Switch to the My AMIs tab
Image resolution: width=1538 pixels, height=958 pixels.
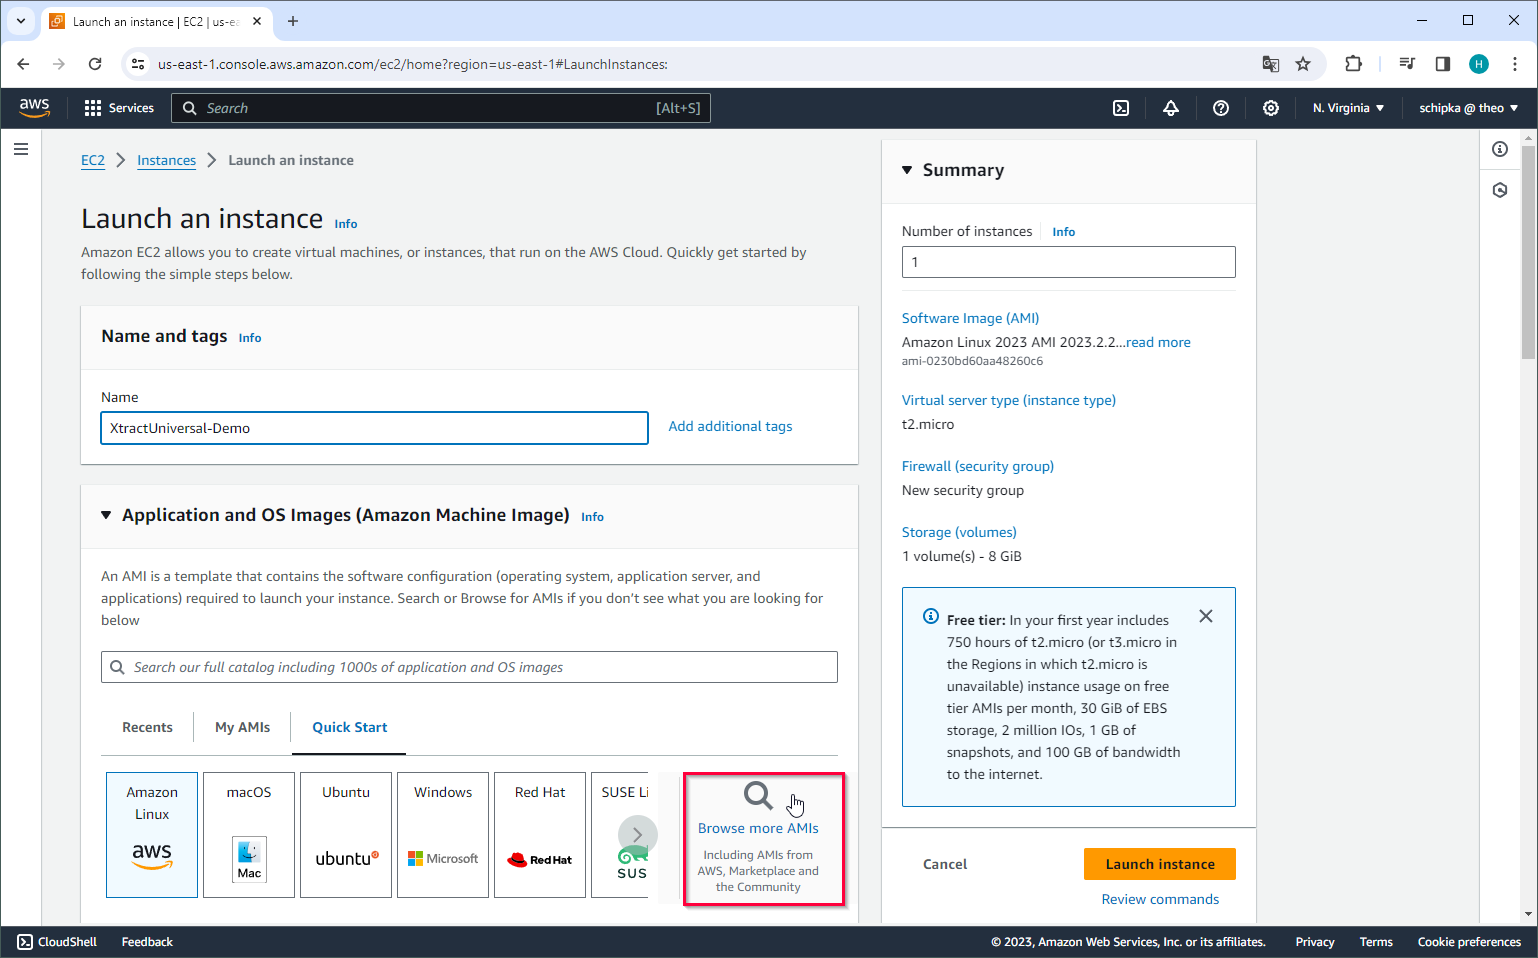click(242, 727)
